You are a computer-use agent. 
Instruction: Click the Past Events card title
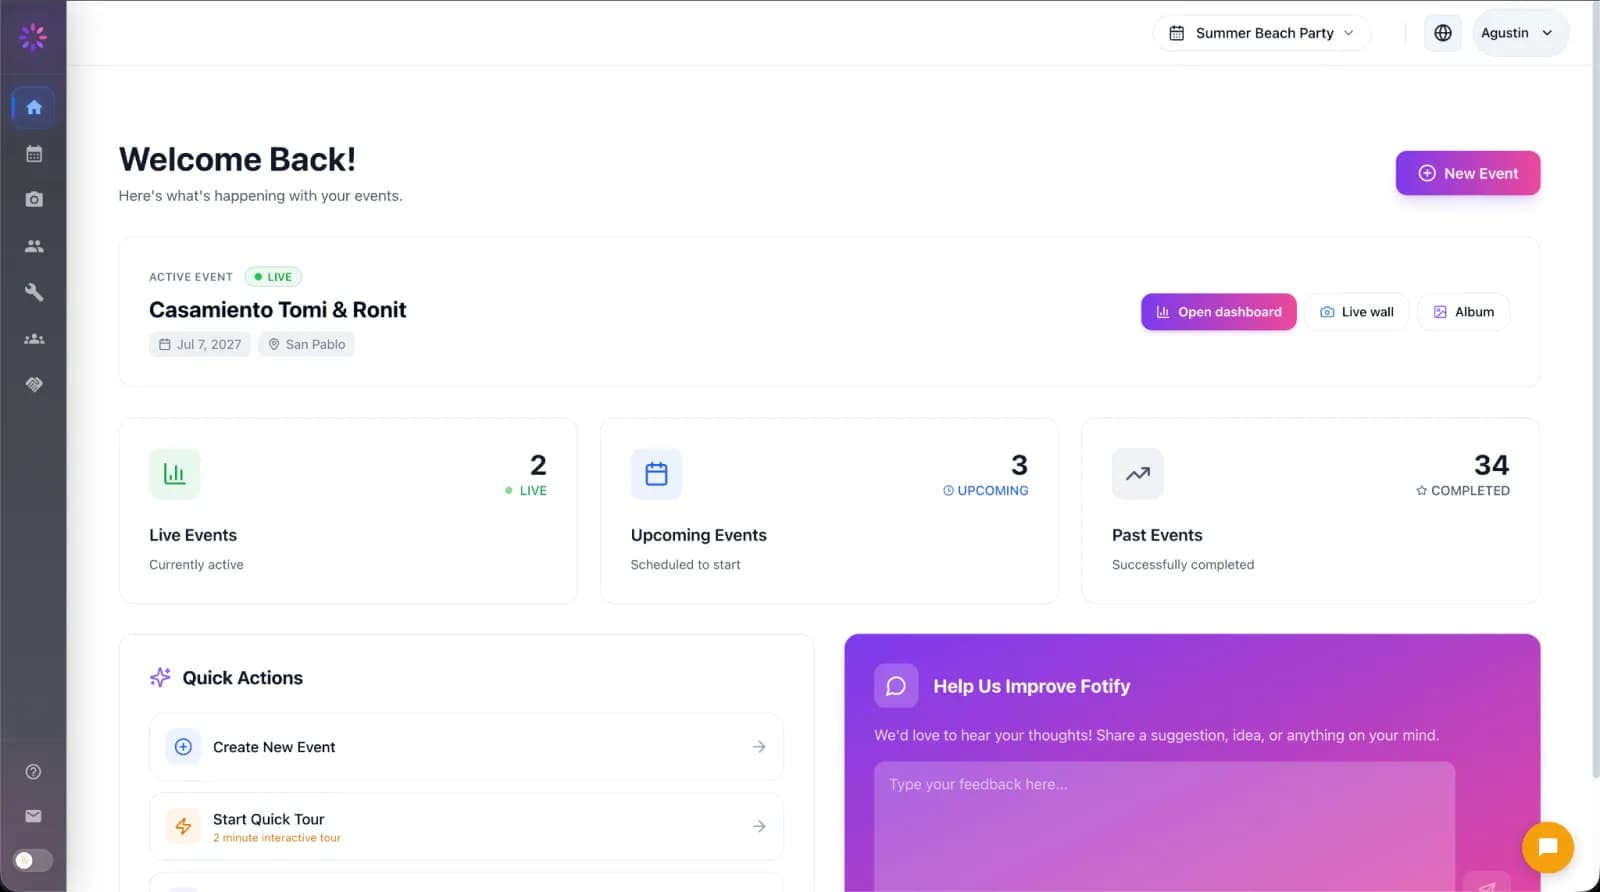[1157, 535]
